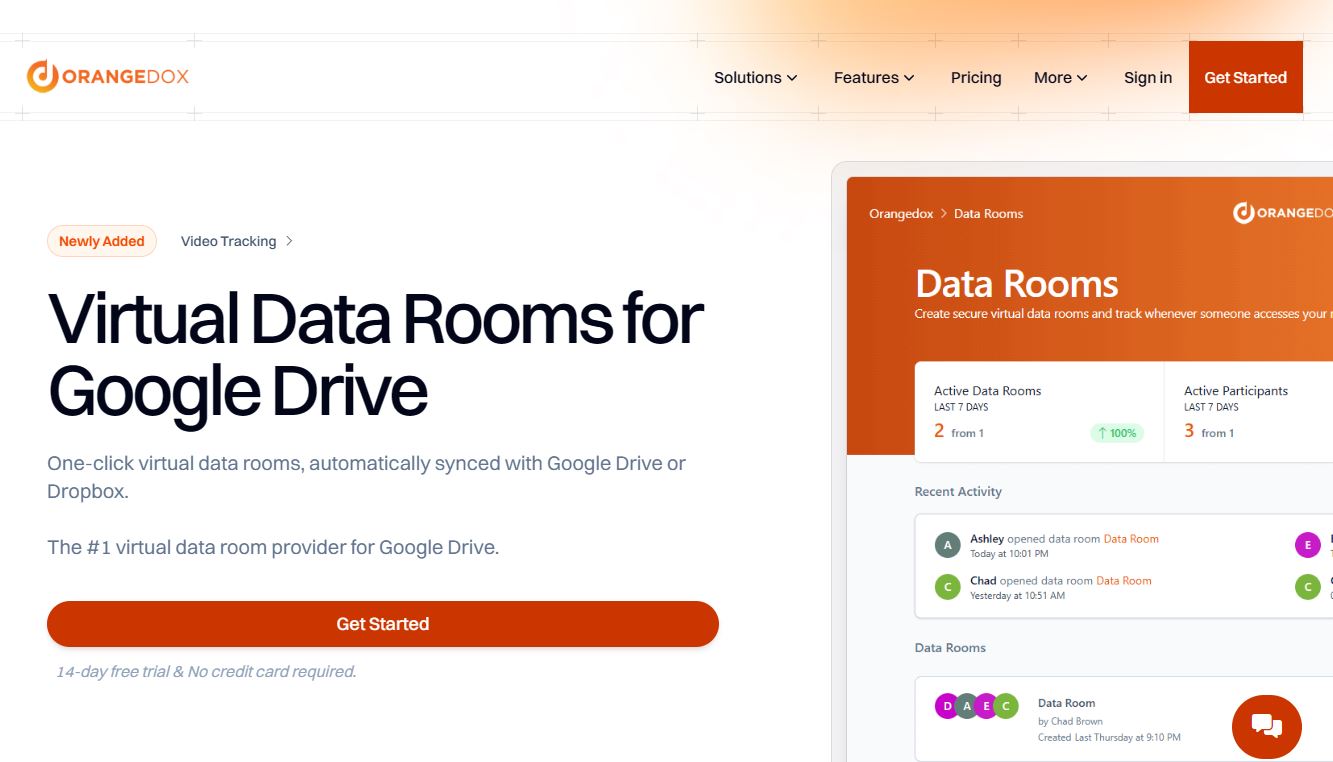Click the purple D avatar on the Data Room card
Screen dimensions: 1333x762
pos(946,706)
